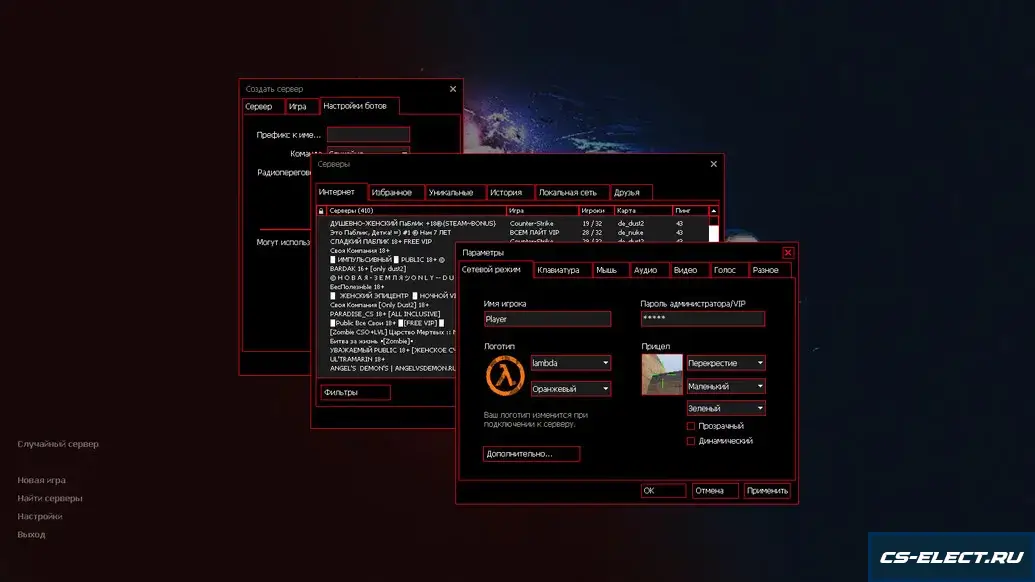Select the 'Битва за жизнь [Zombie]' server
The image size is (1035, 582).
click(x=386, y=342)
